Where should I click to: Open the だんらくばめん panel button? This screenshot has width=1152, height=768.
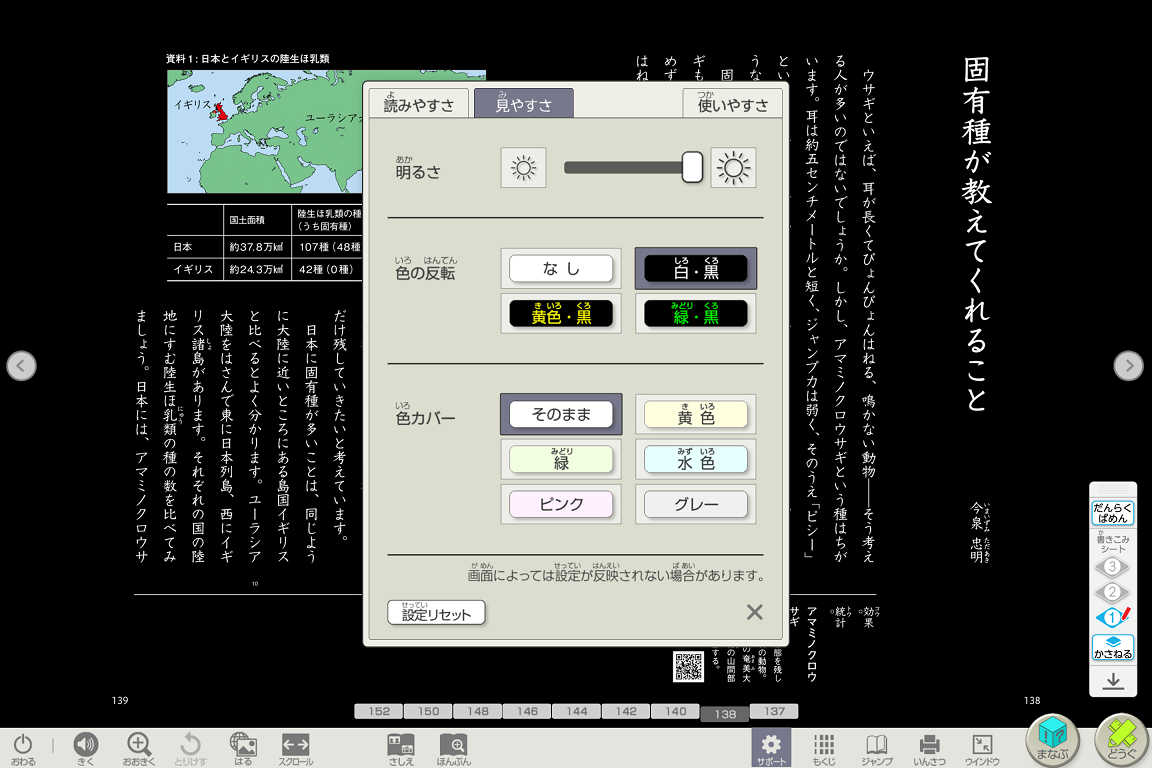(1112, 512)
